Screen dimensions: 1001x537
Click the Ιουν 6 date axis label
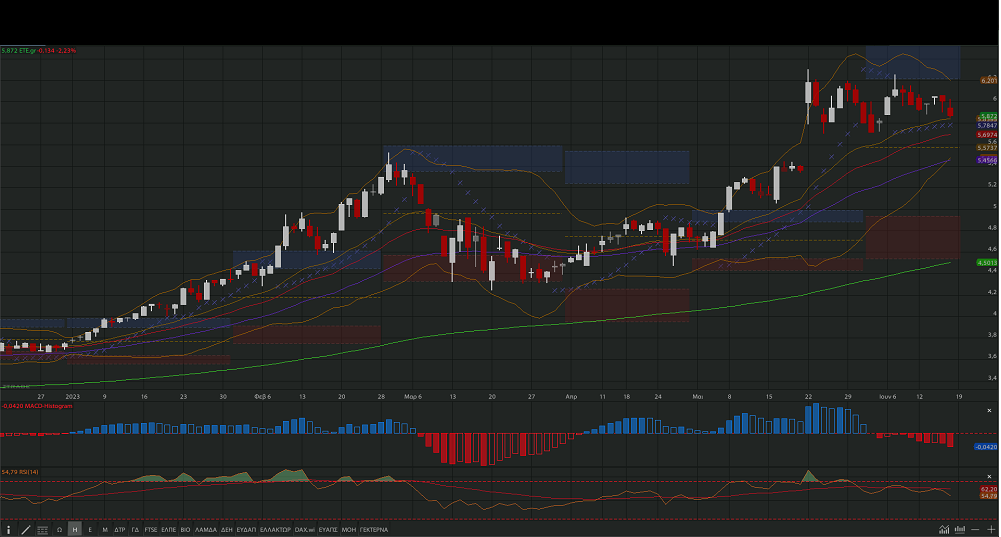(x=887, y=397)
